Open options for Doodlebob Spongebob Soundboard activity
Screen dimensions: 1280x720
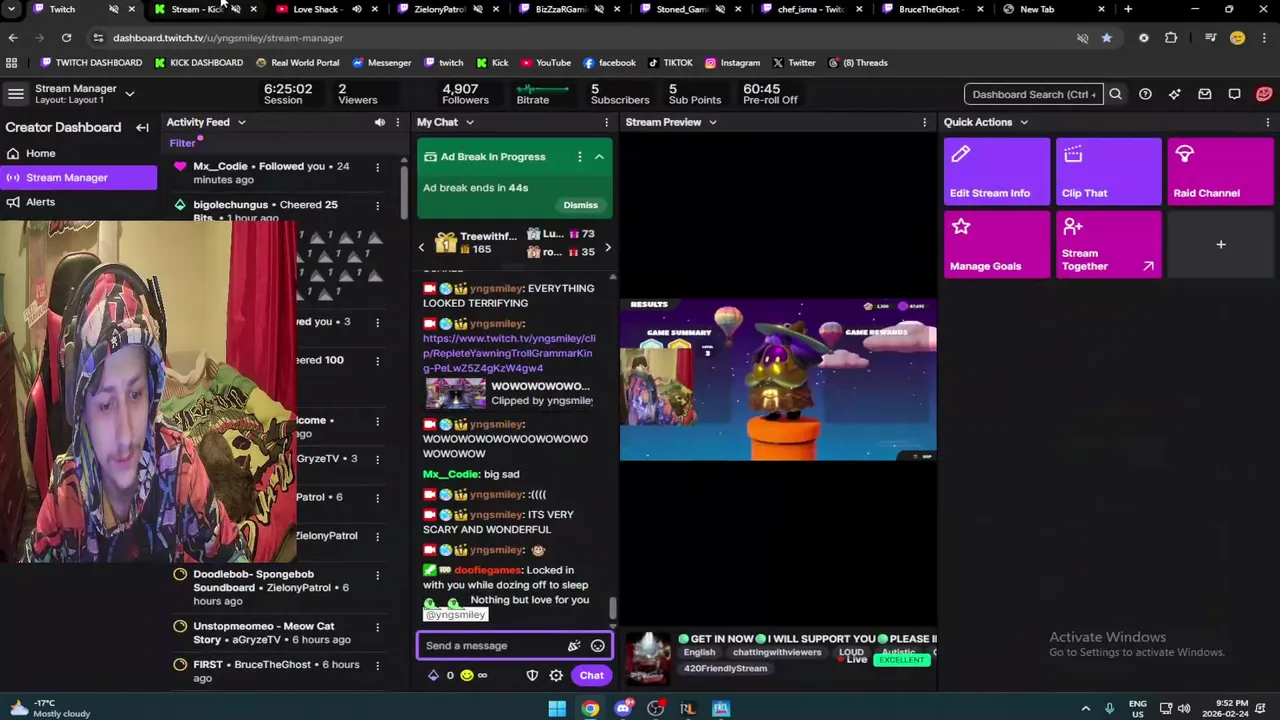click(x=377, y=575)
